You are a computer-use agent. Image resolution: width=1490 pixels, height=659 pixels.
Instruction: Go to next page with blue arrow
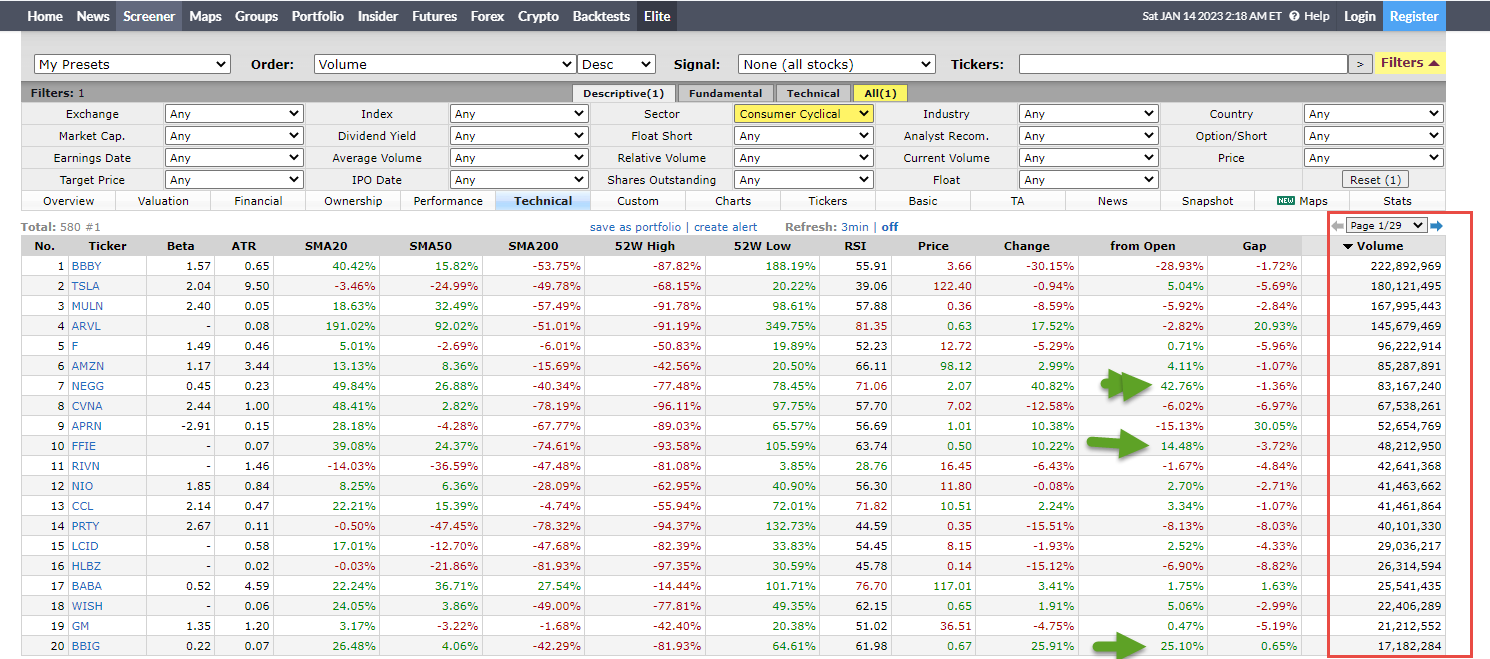(x=1436, y=226)
